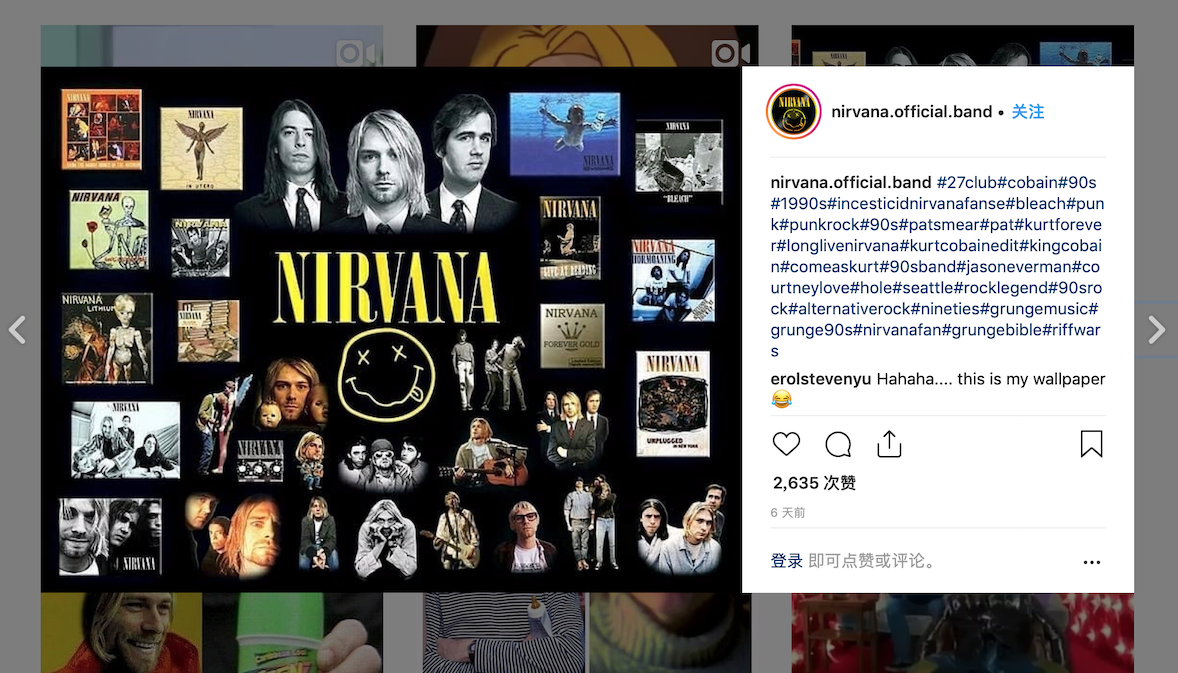Follow the account via 关注 link
Image resolution: width=1178 pixels, height=673 pixels.
pos(1028,112)
